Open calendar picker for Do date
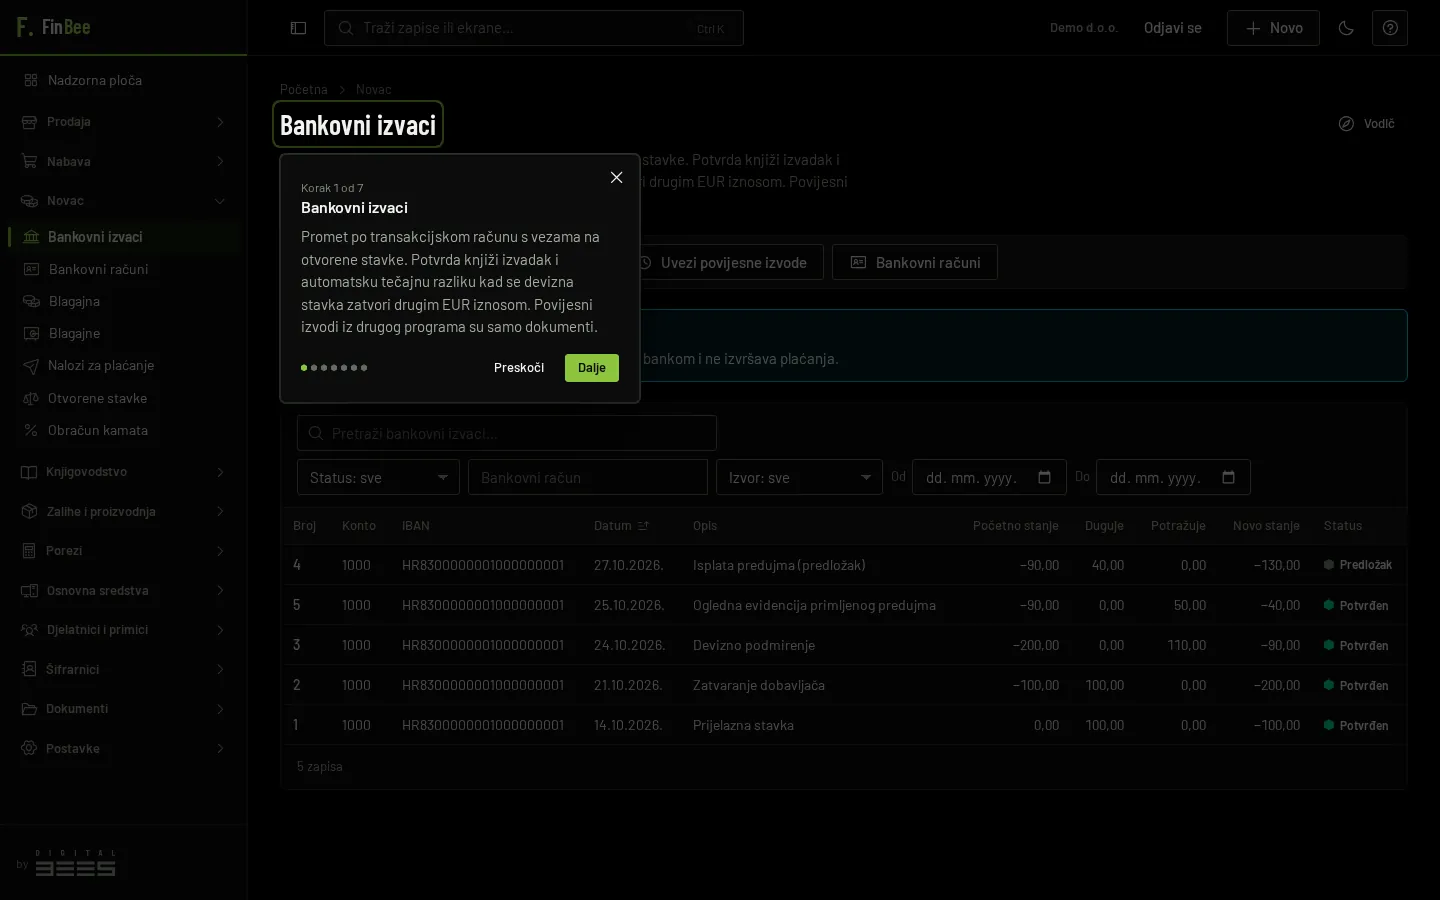The width and height of the screenshot is (1440, 900). click(1228, 477)
